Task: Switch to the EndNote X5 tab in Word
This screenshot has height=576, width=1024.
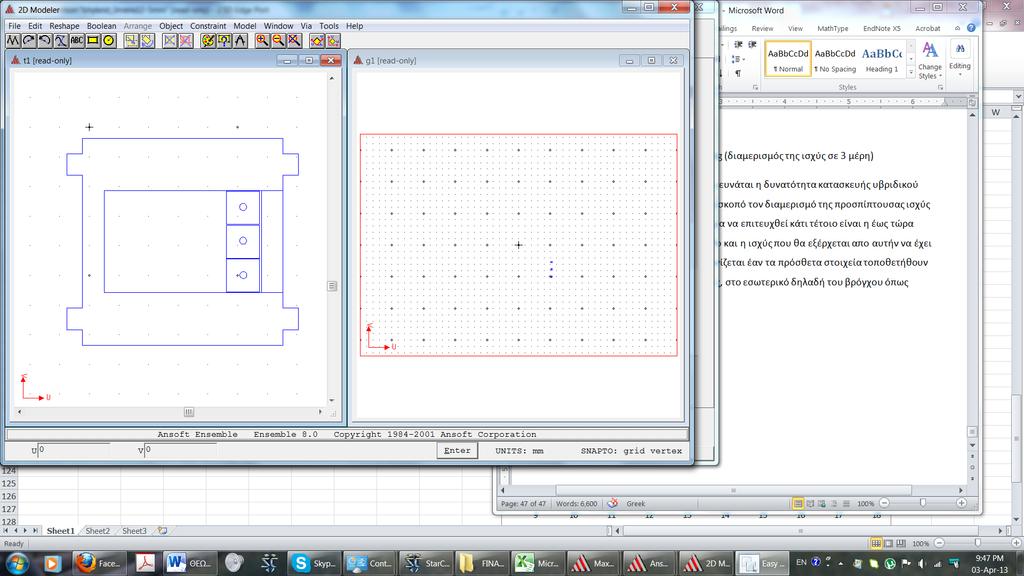Action: point(882,29)
